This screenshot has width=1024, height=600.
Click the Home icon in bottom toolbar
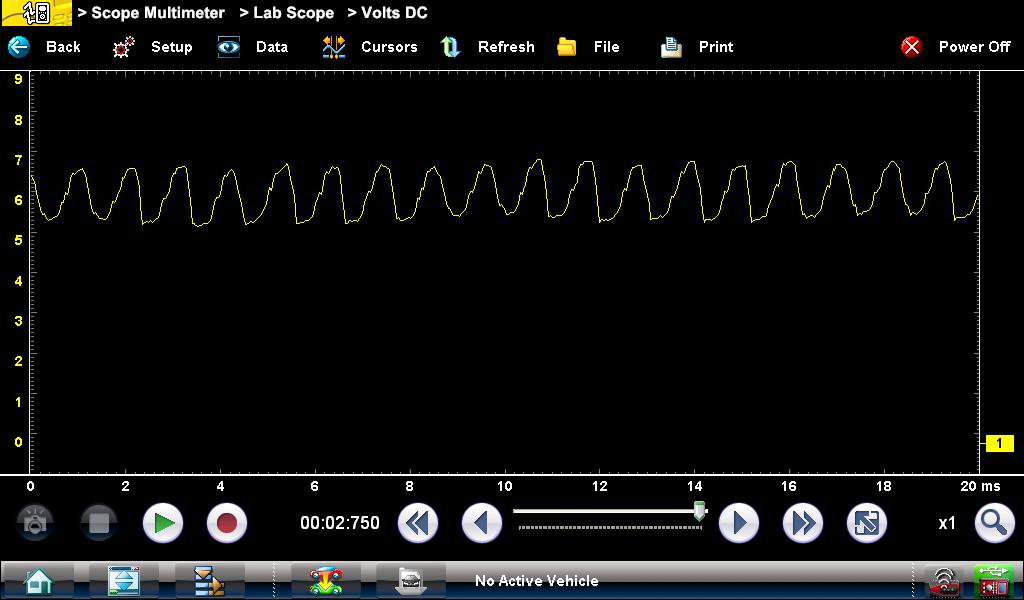tap(38, 581)
